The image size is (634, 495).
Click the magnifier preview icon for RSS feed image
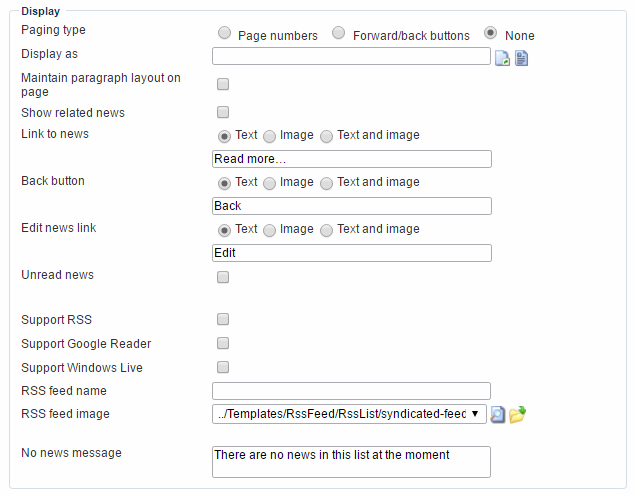point(498,414)
